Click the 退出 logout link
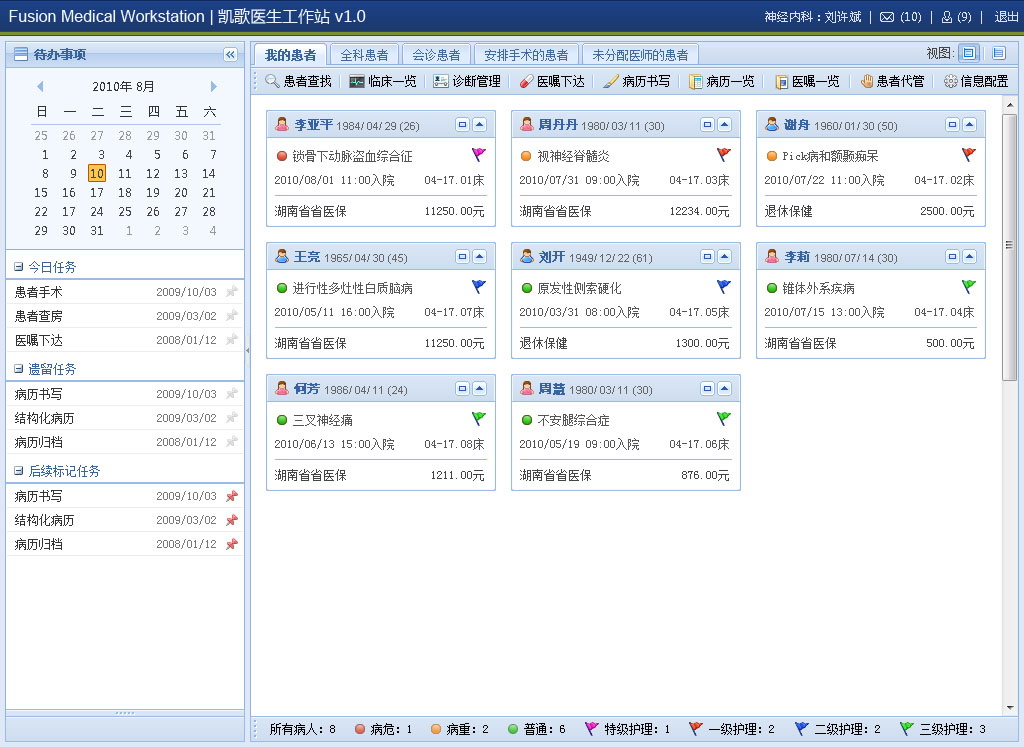 click(1006, 17)
